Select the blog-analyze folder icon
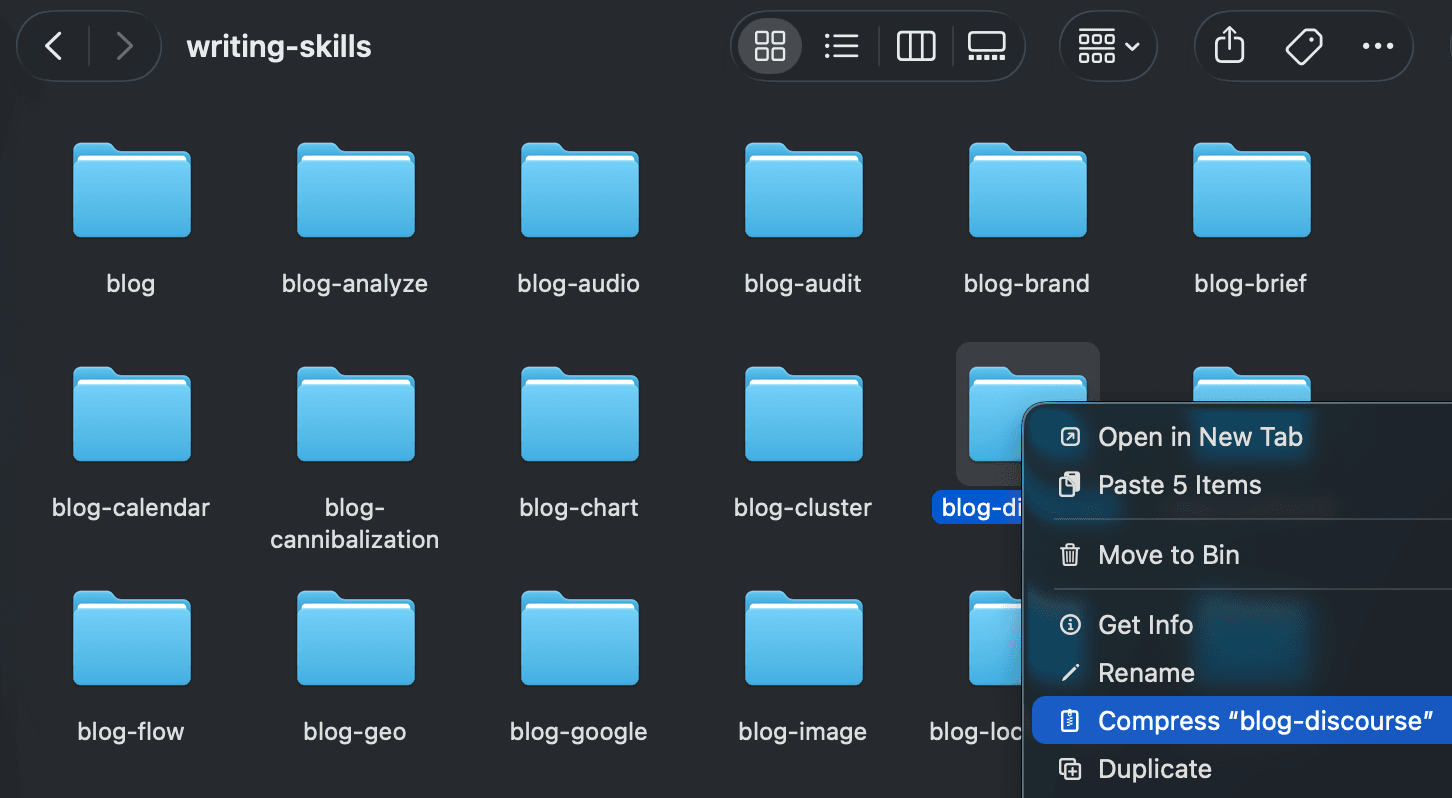Screen dimensions: 1452x798 [355, 190]
